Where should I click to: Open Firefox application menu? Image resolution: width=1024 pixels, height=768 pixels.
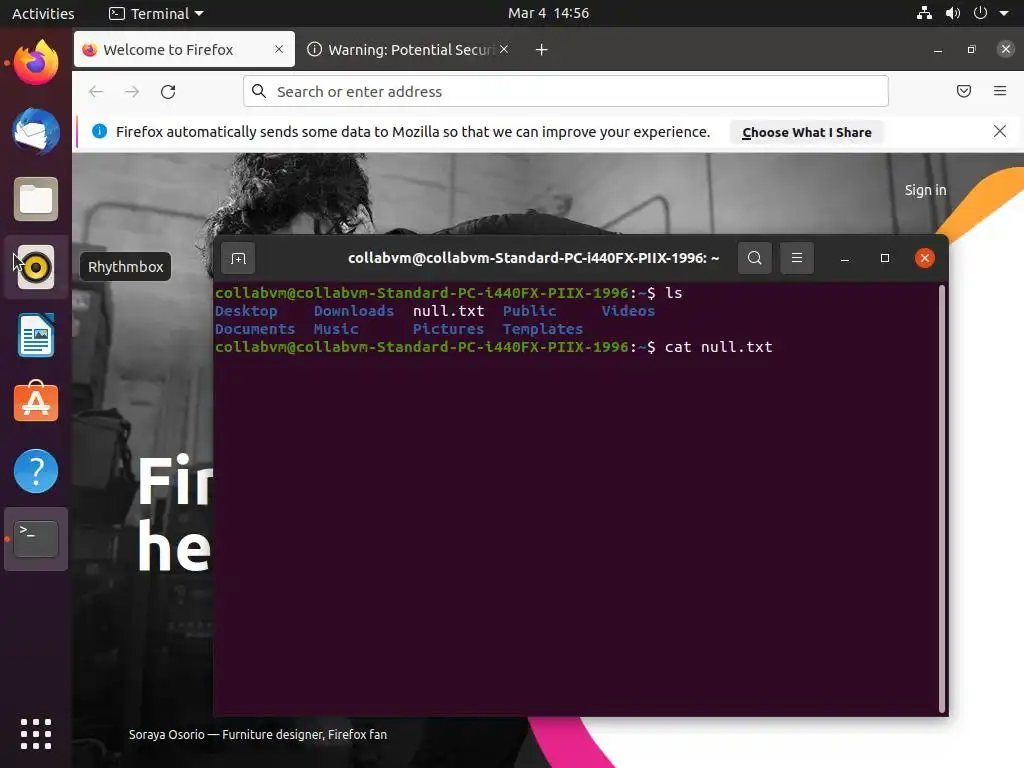[x=1000, y=91]
